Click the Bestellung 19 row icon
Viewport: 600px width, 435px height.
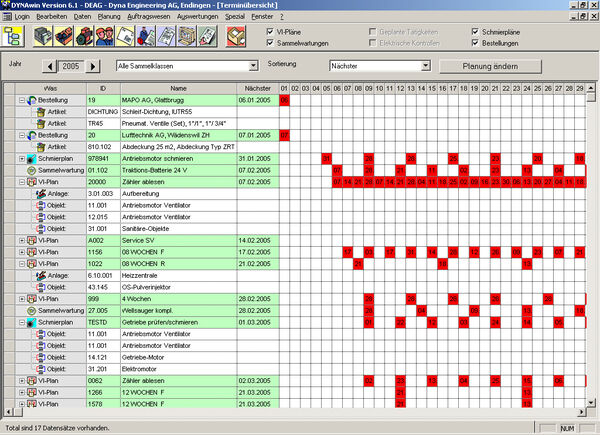pos(32,101)
